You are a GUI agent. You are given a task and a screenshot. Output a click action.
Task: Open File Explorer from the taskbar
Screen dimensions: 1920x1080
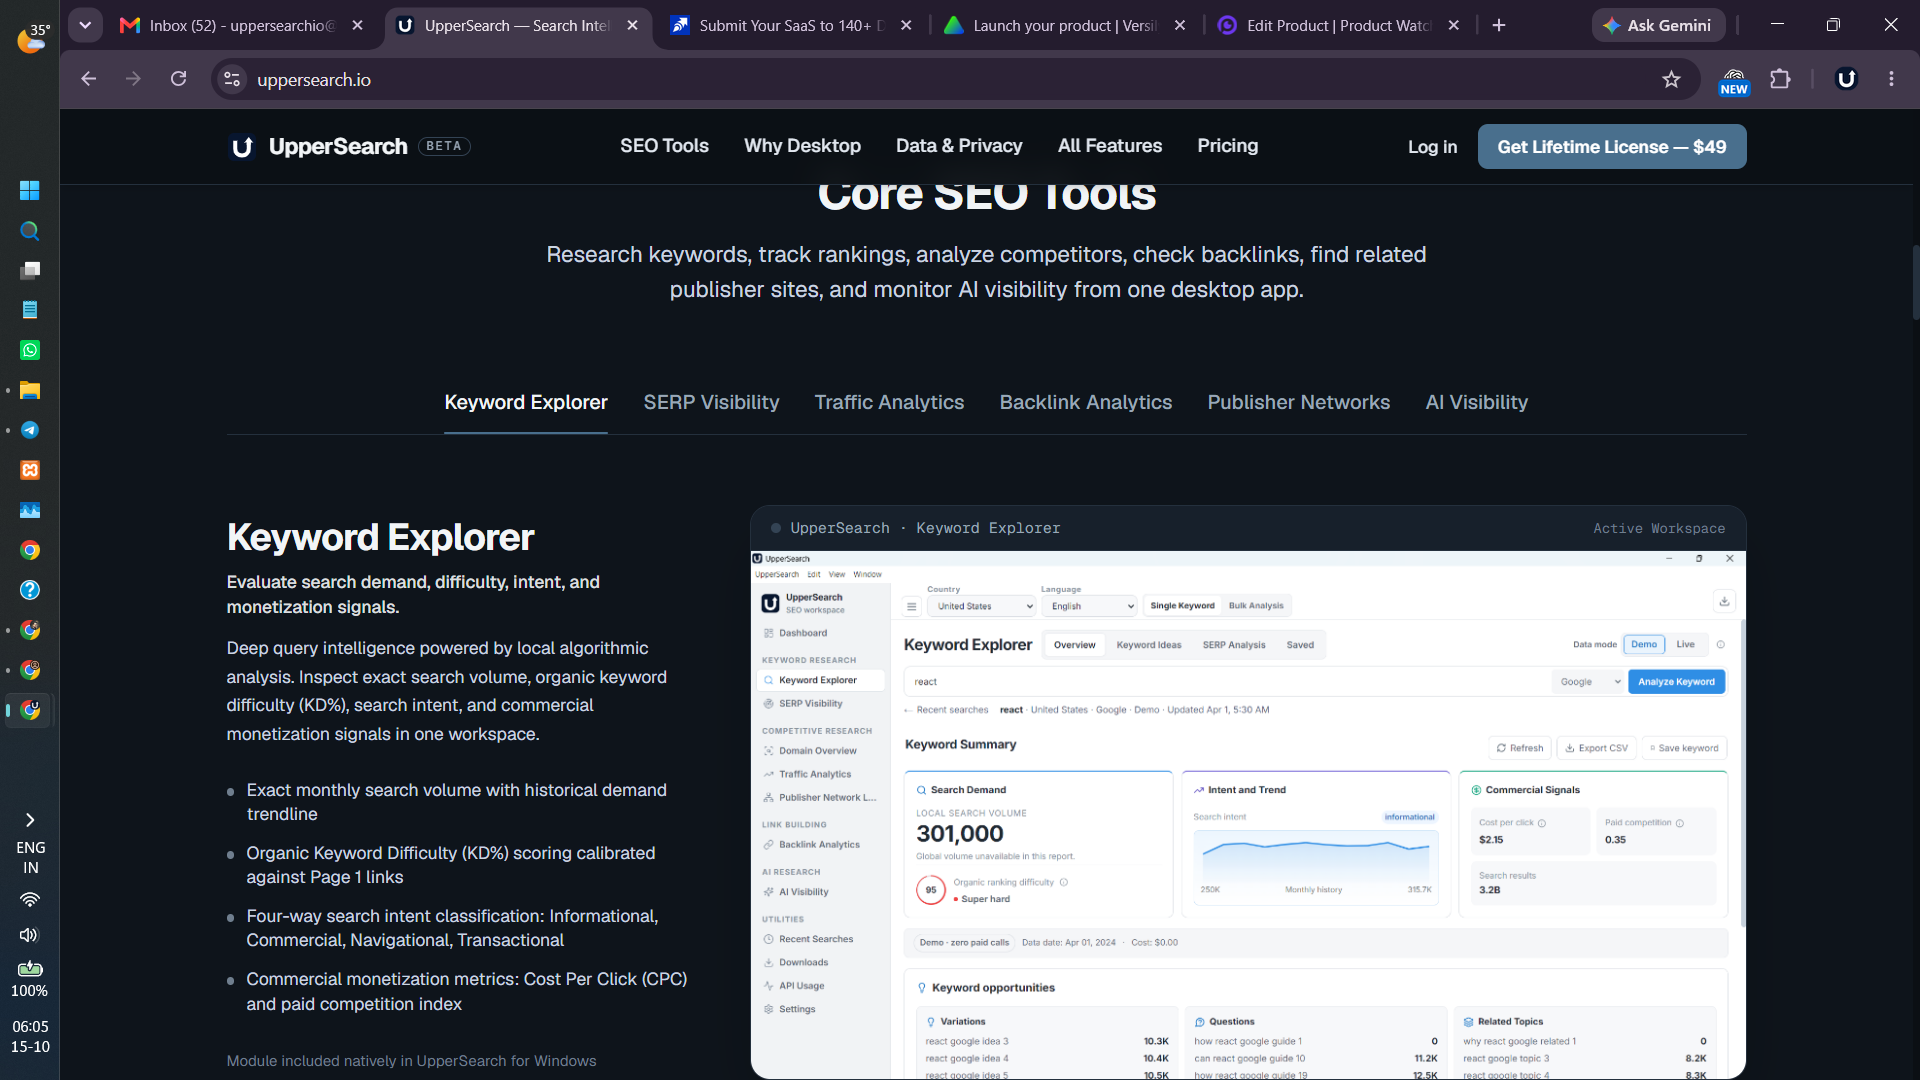click(30, 390)
